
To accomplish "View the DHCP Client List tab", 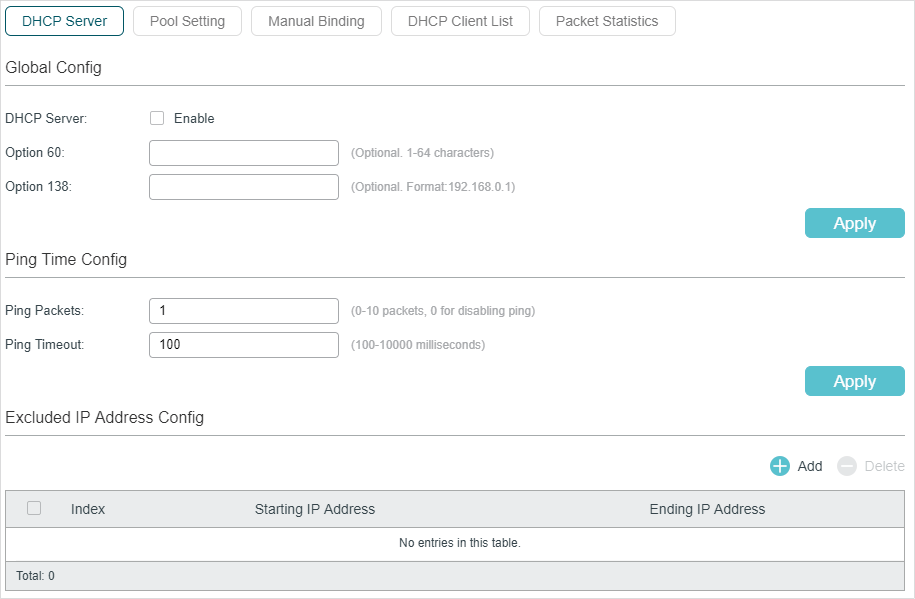I will click(x=460, y=21).
